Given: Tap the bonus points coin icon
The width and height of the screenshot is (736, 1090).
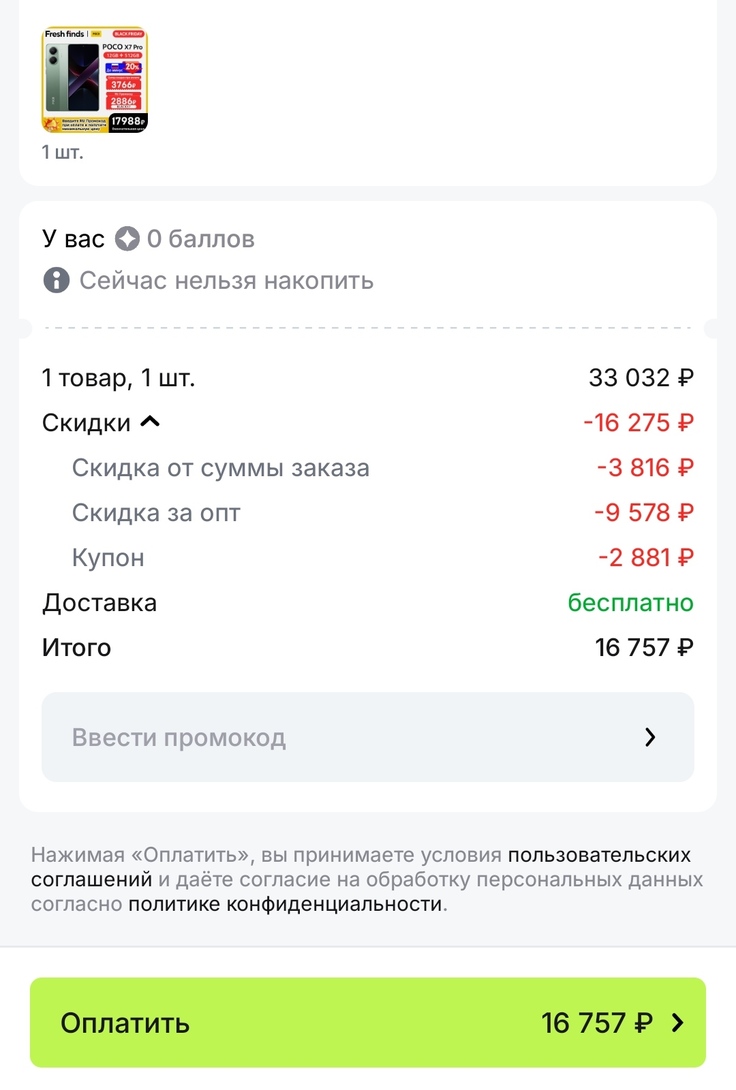Looking at the screenshot, I should (127, 239).
